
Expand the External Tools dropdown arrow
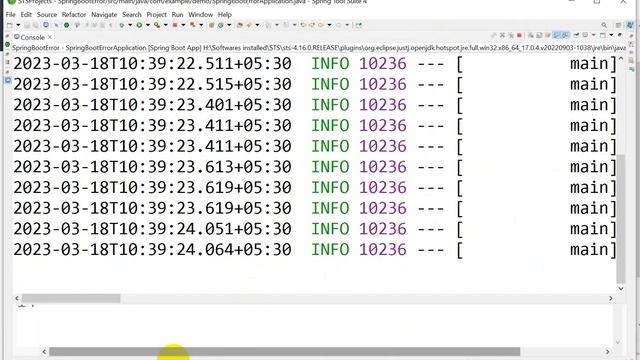pyautogui.click(x=166, y=25)
